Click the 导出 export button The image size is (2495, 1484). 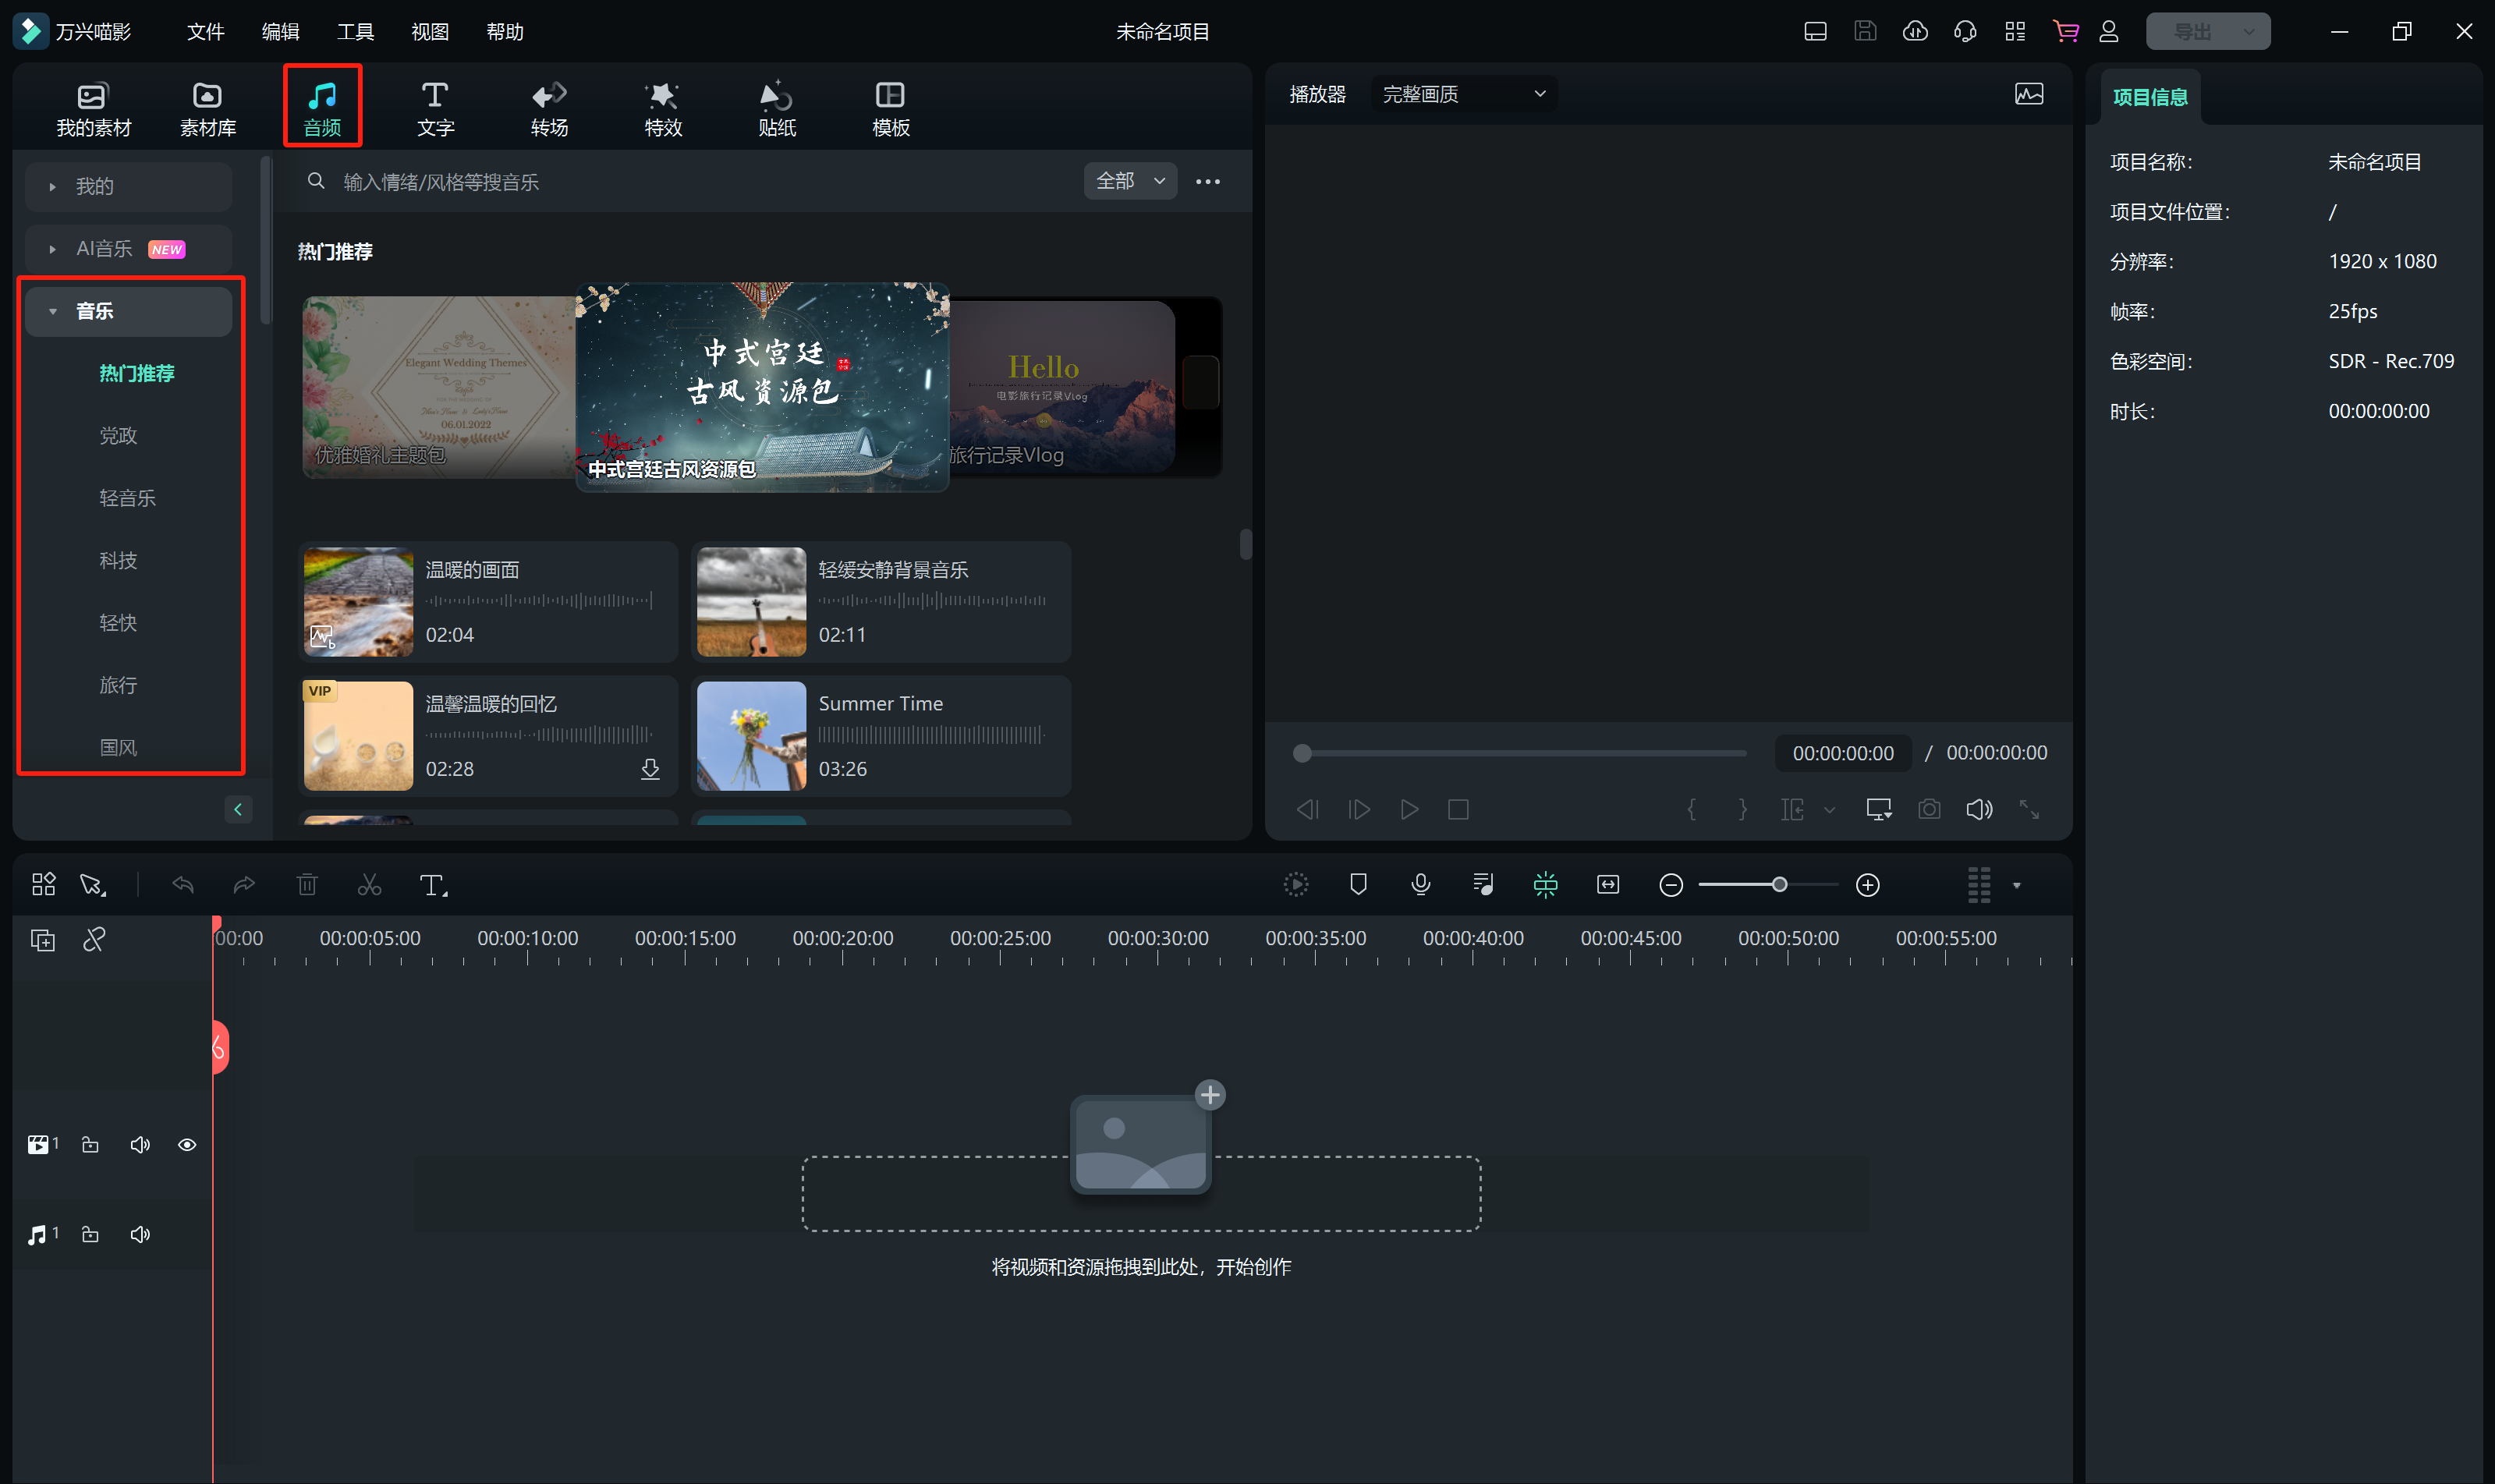point(2193,32)
